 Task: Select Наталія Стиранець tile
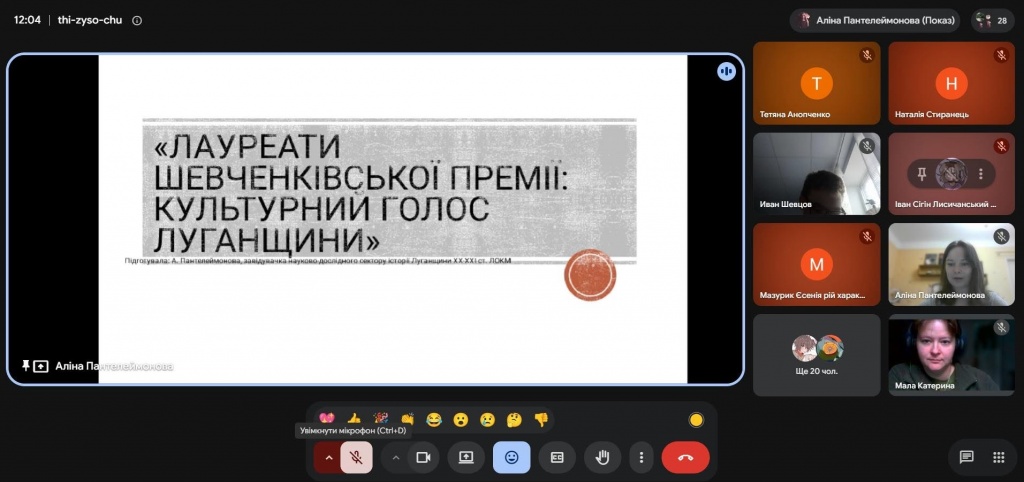tap(952, 83)
